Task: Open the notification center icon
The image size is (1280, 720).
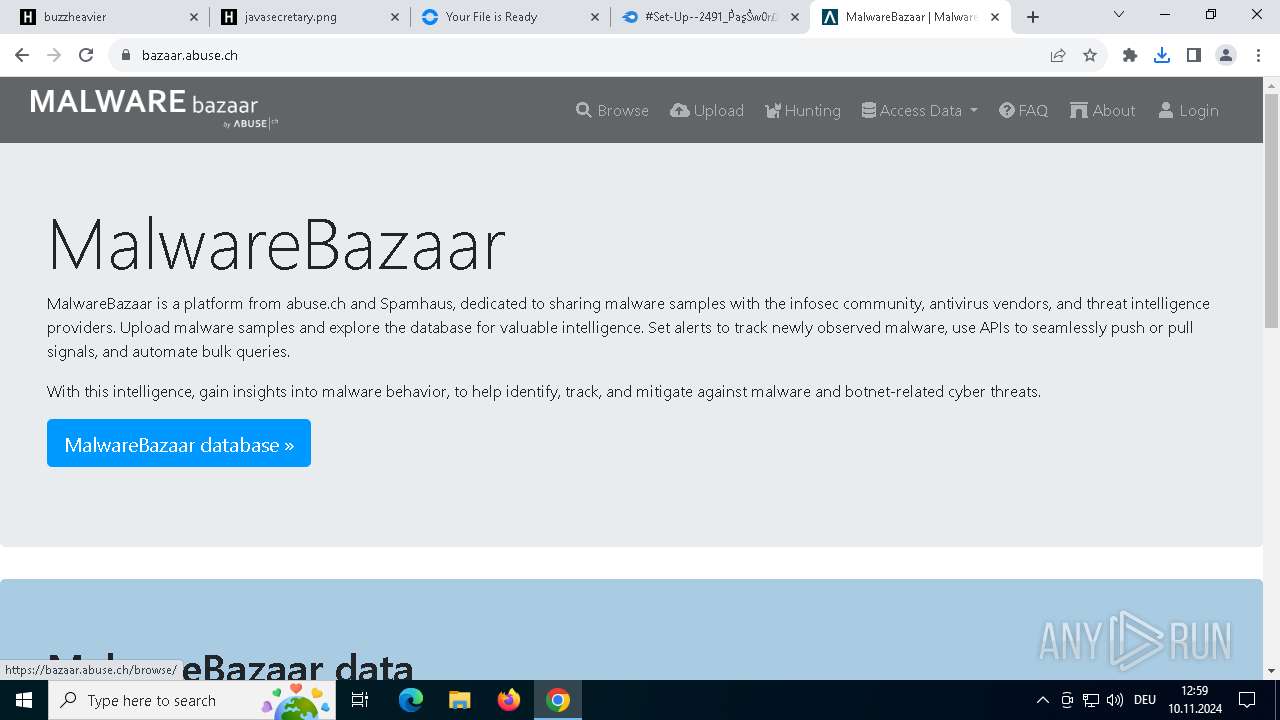Action: [1247, 700]
